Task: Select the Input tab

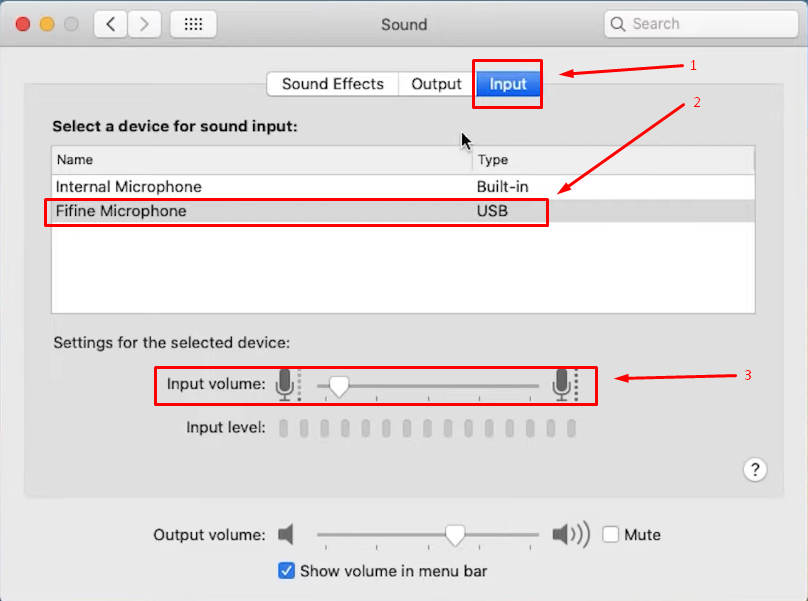Action: [x=508, y=84]
